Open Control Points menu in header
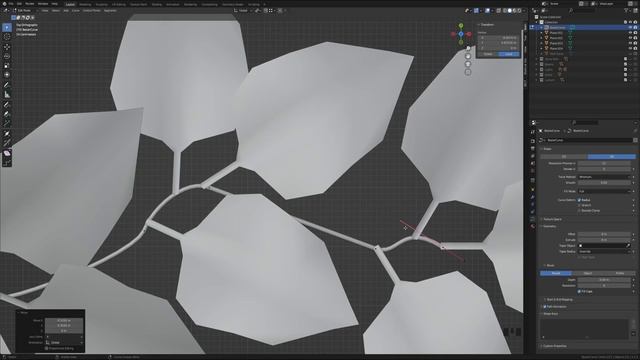 click(x=91, y=10)
